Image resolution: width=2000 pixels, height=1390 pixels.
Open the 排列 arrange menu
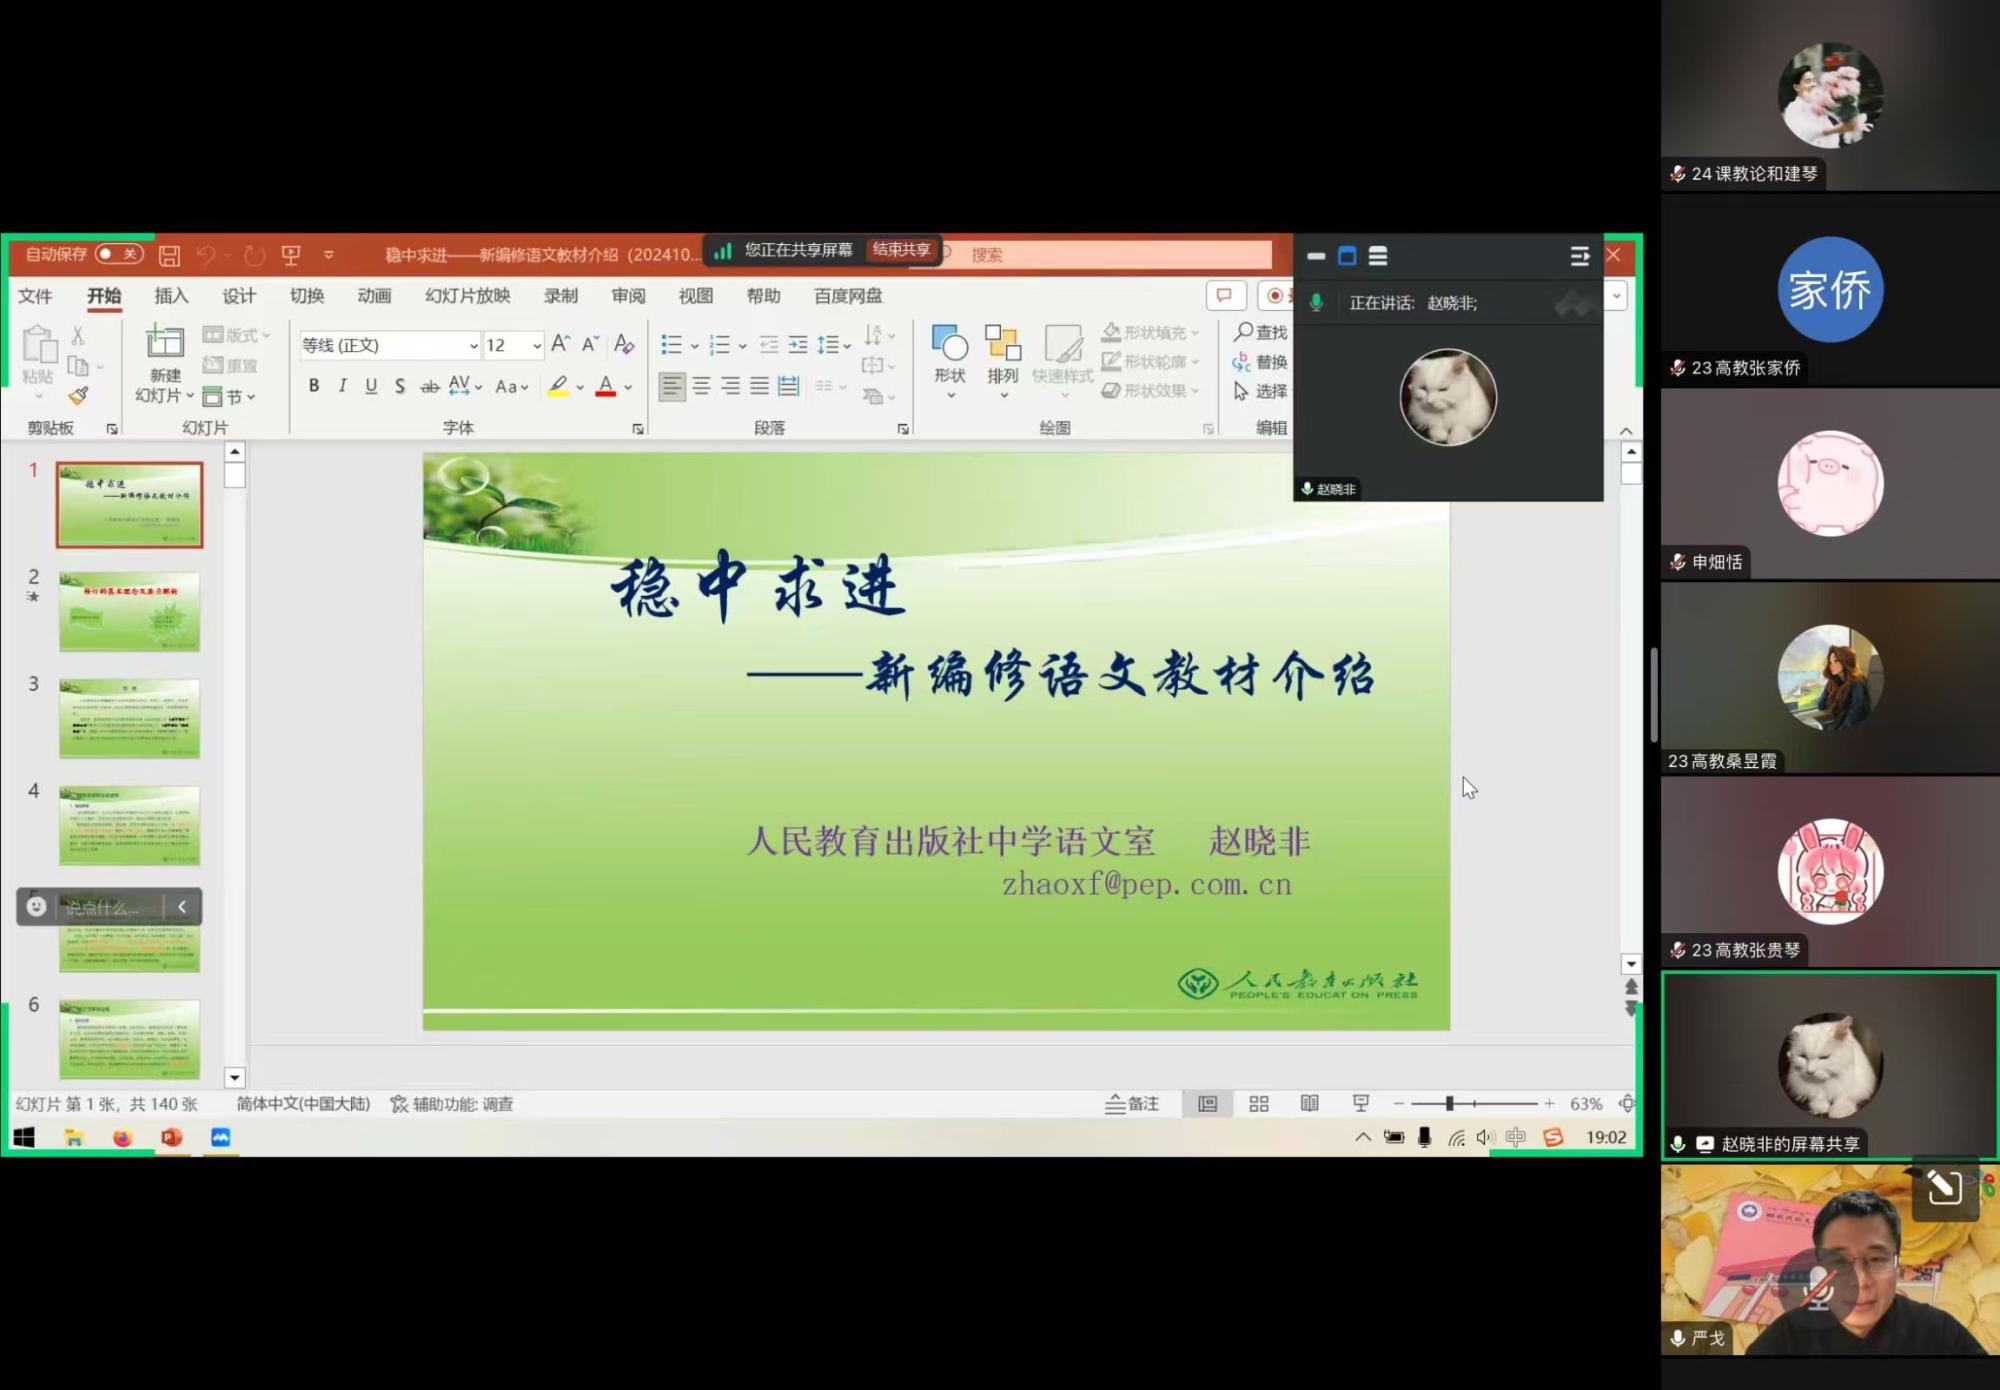click(1002, 362)
